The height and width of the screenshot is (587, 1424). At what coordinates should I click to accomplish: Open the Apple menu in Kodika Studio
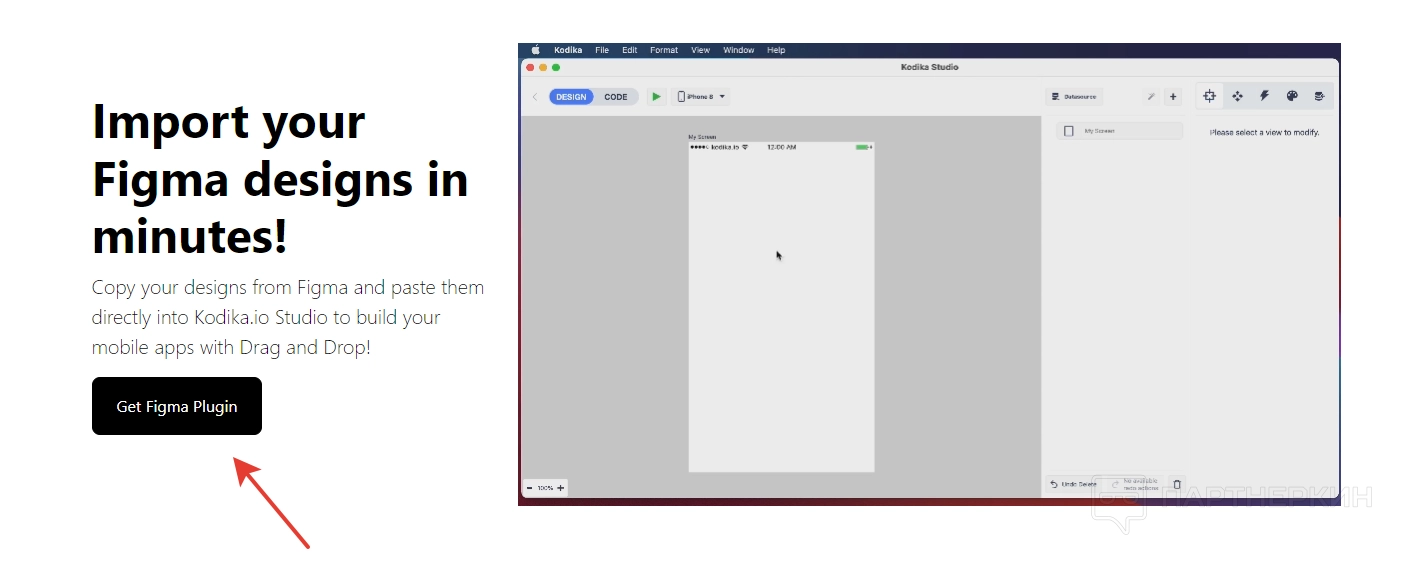click(x=535, y=50)
